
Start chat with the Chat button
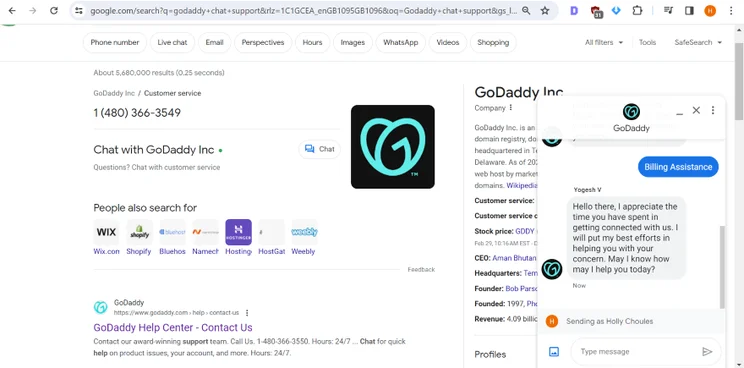point(319,149)
